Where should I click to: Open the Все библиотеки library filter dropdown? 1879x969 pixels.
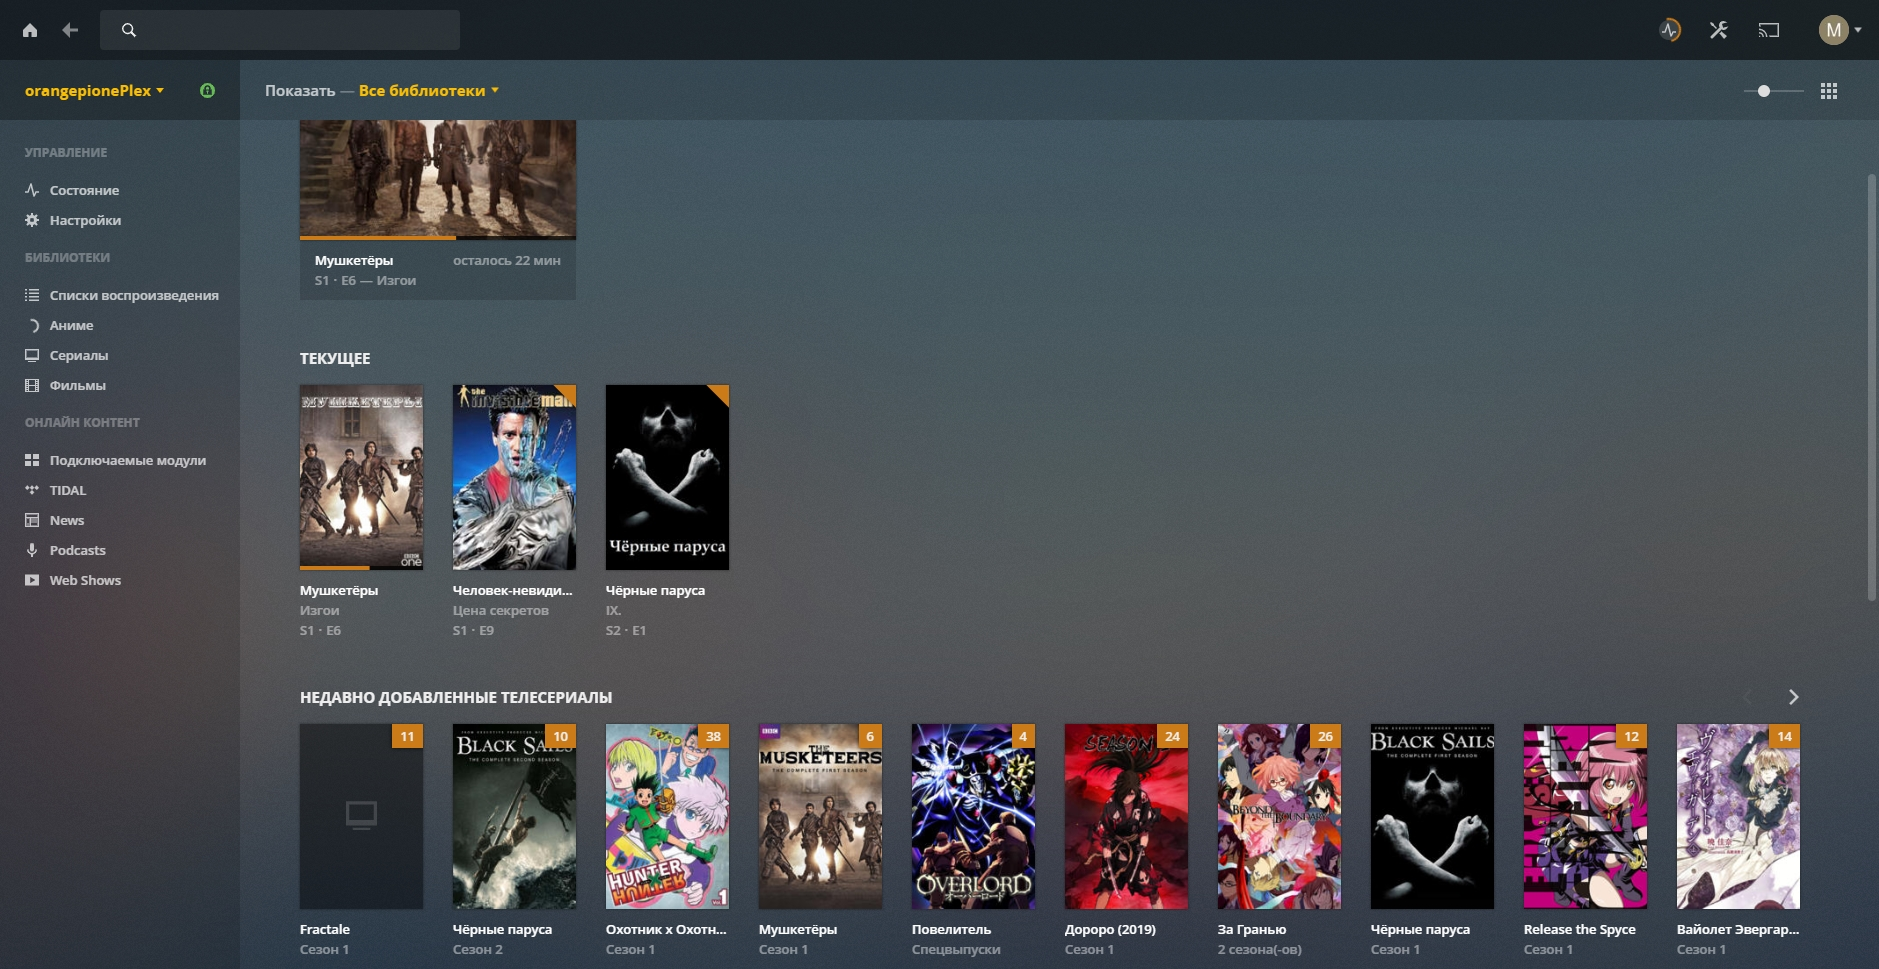click(428, 90)
